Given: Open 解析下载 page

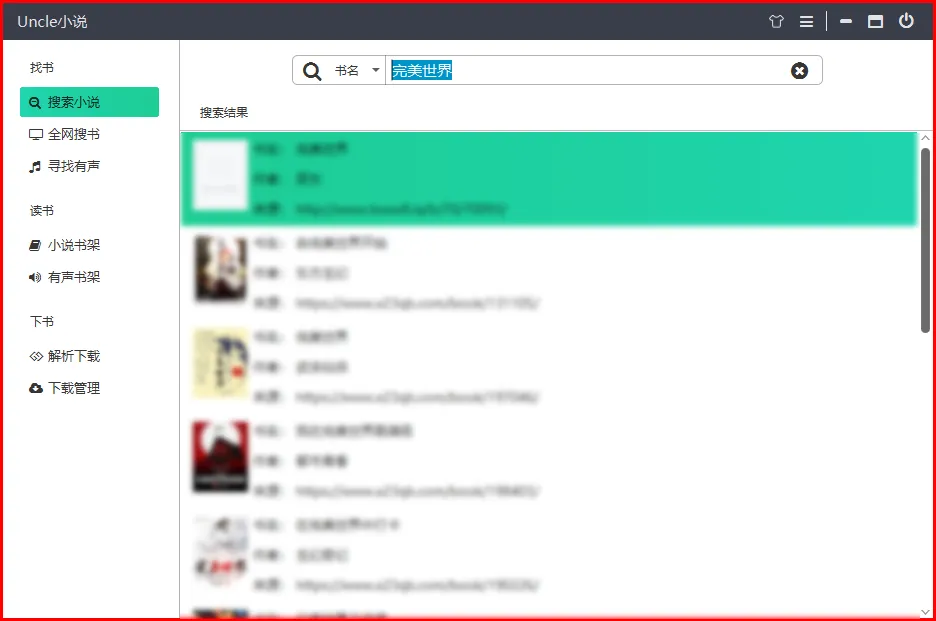Looking at the screenshot, I should [64, 356].
